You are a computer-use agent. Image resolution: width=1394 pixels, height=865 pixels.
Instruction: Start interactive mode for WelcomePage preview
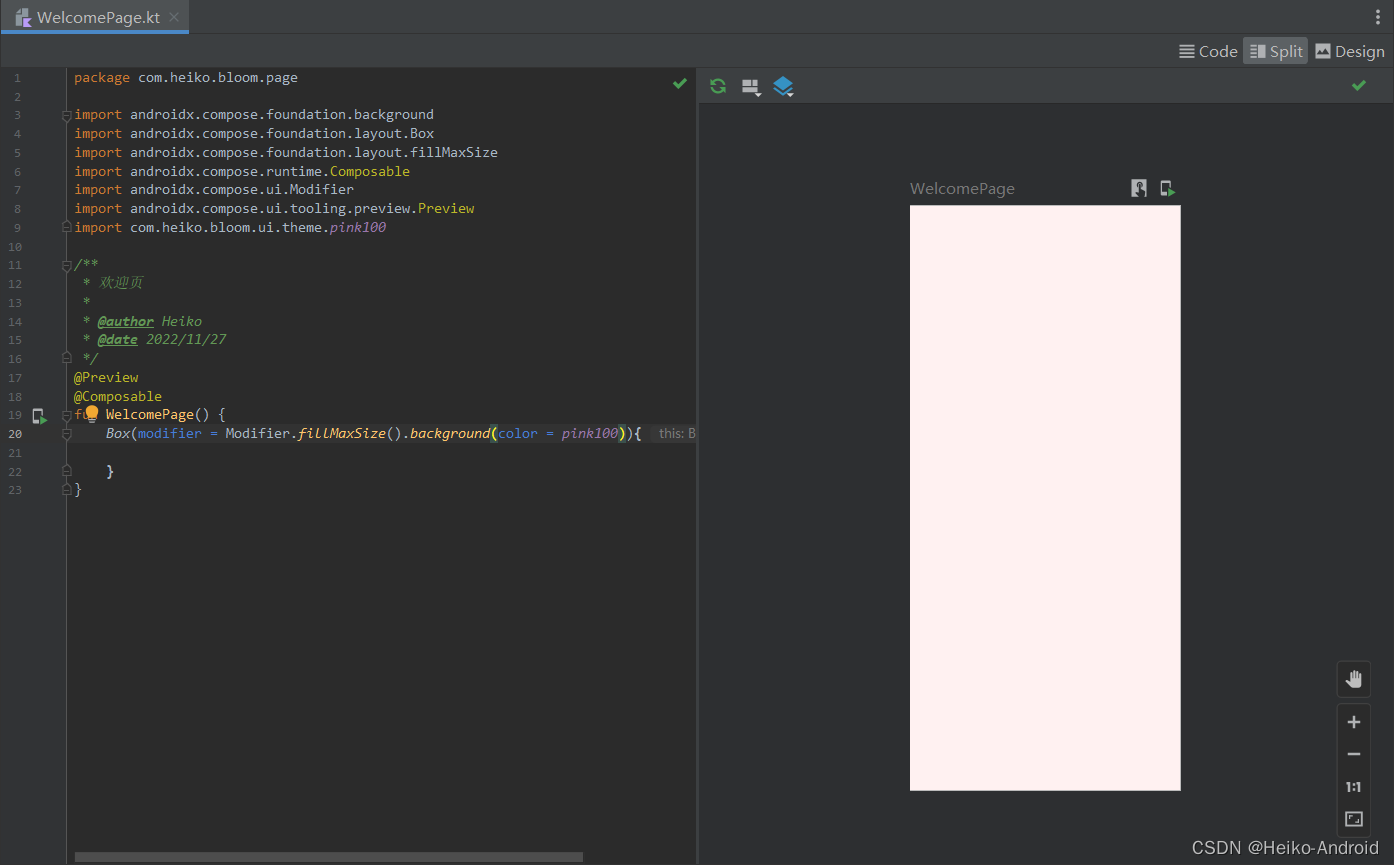(x=1138, y=188)
